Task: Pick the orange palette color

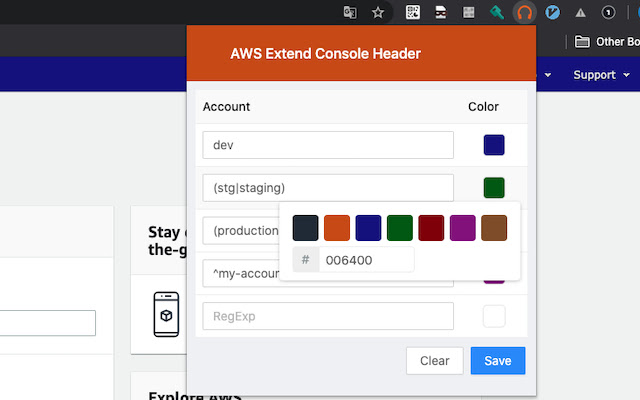Action: pyautogui.click(x=337, y=228)
